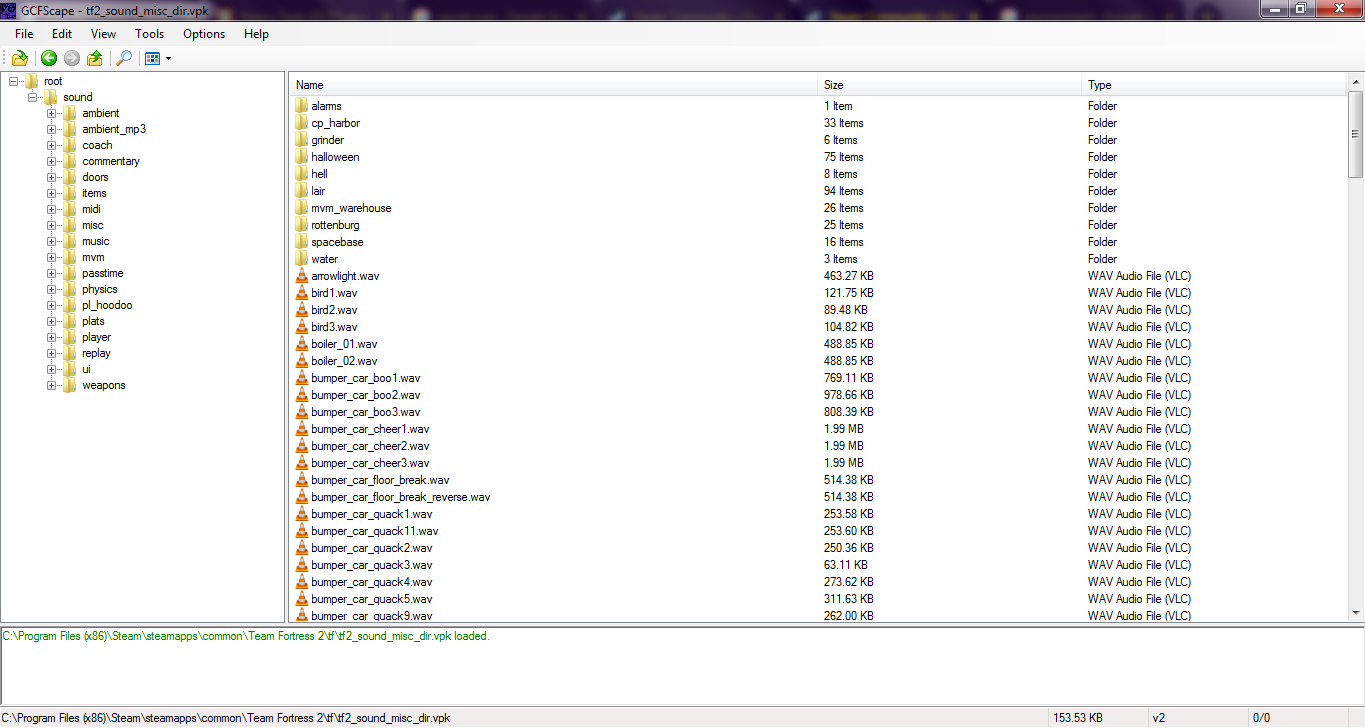Click the green loaded message in log

(x=246, y=636)
